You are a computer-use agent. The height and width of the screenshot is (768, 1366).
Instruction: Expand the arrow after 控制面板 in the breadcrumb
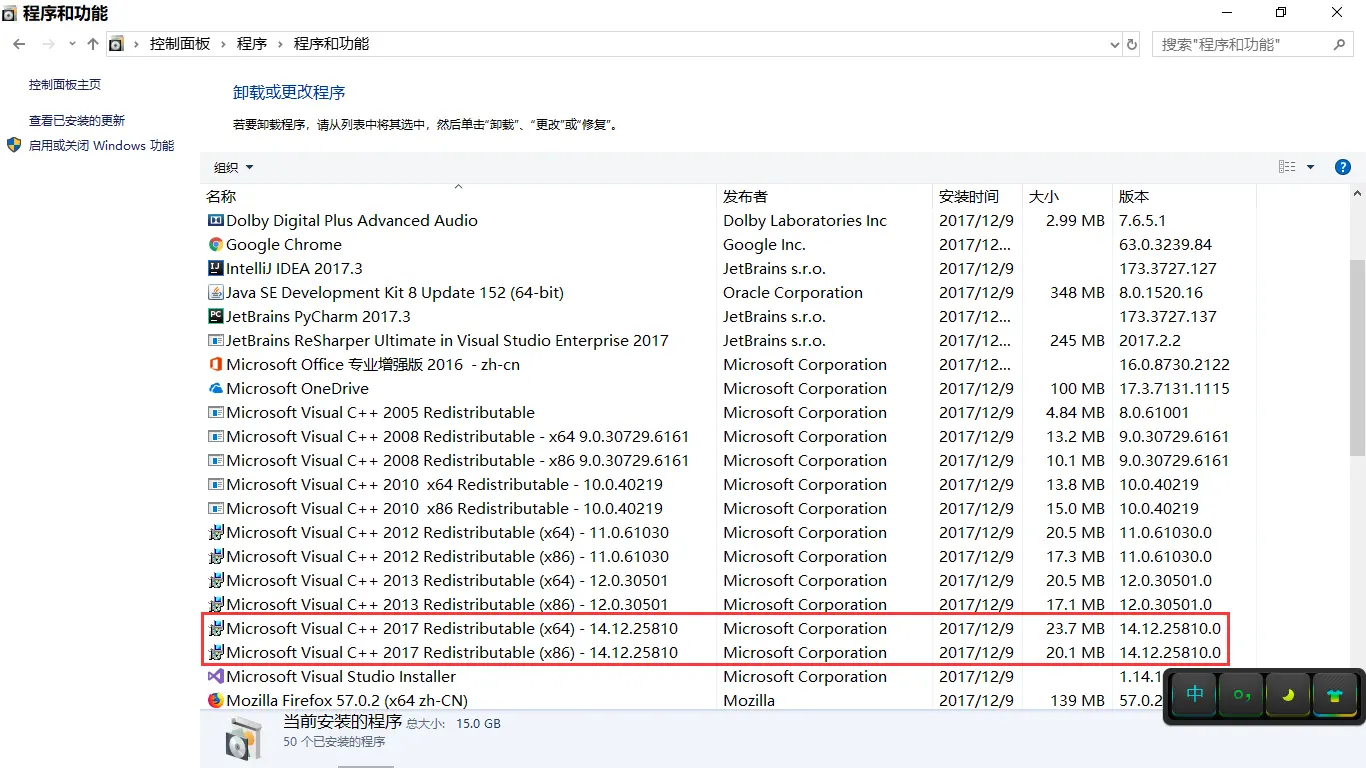223,44
